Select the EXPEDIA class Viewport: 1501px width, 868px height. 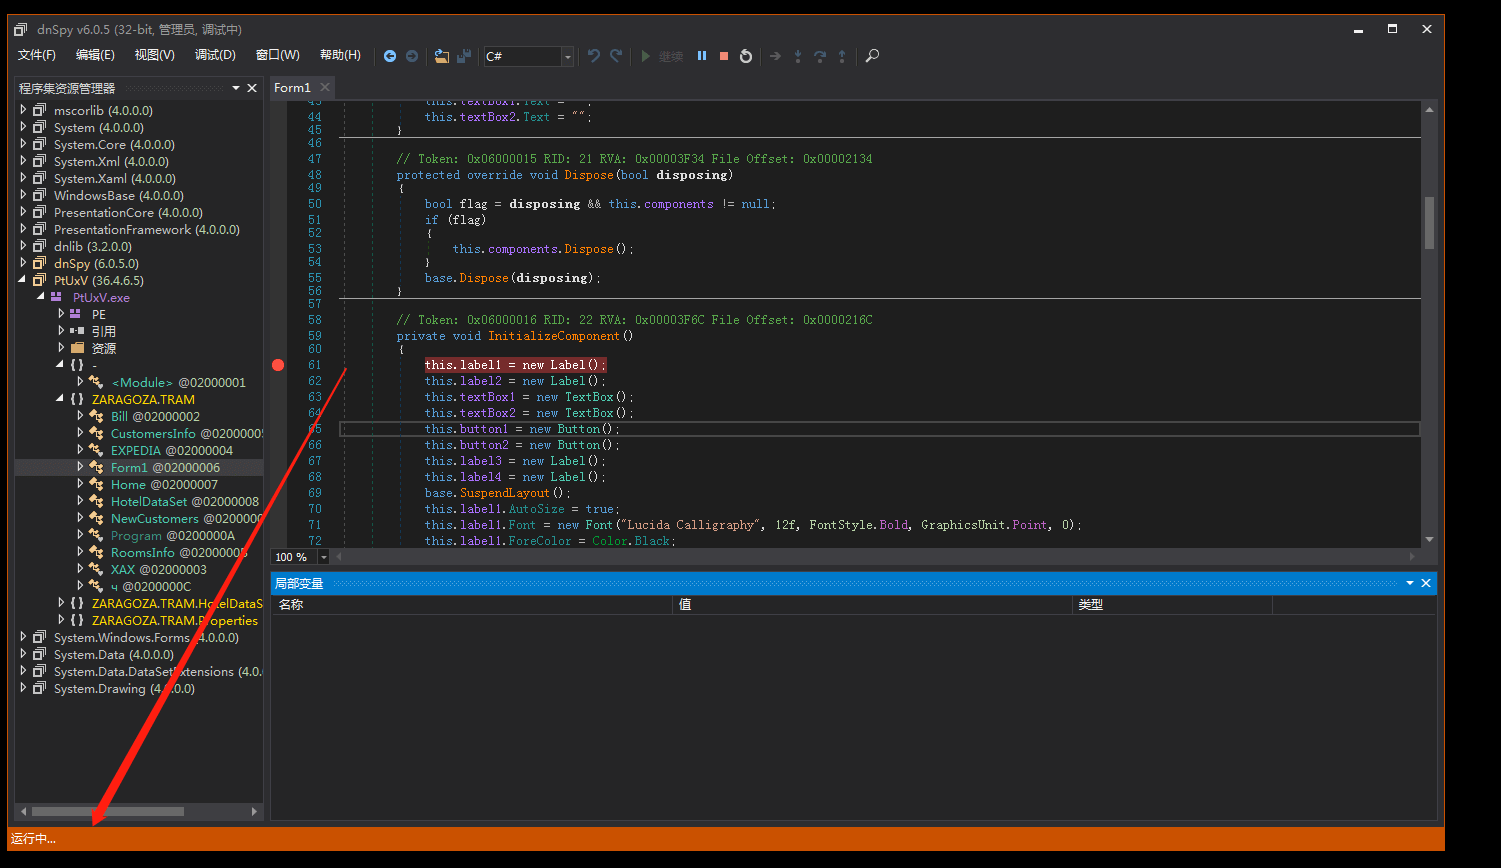pos(172,450)
